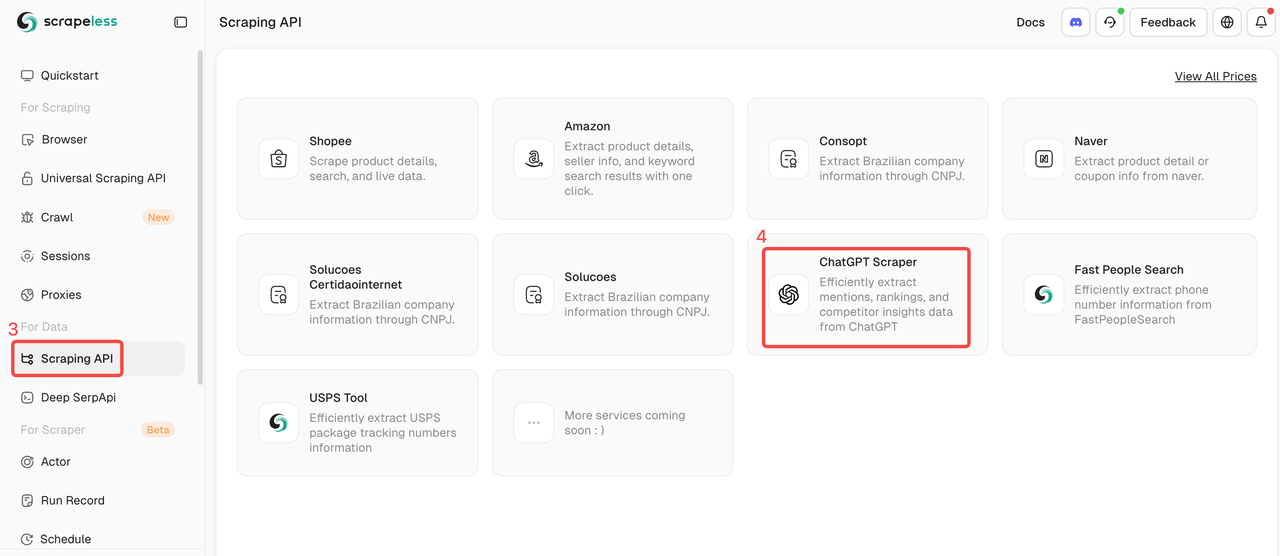Image resolution: width=1280 pixels, height=556 pixels.
Task: Click the Amazon logo icon
Action: (534, 159)
